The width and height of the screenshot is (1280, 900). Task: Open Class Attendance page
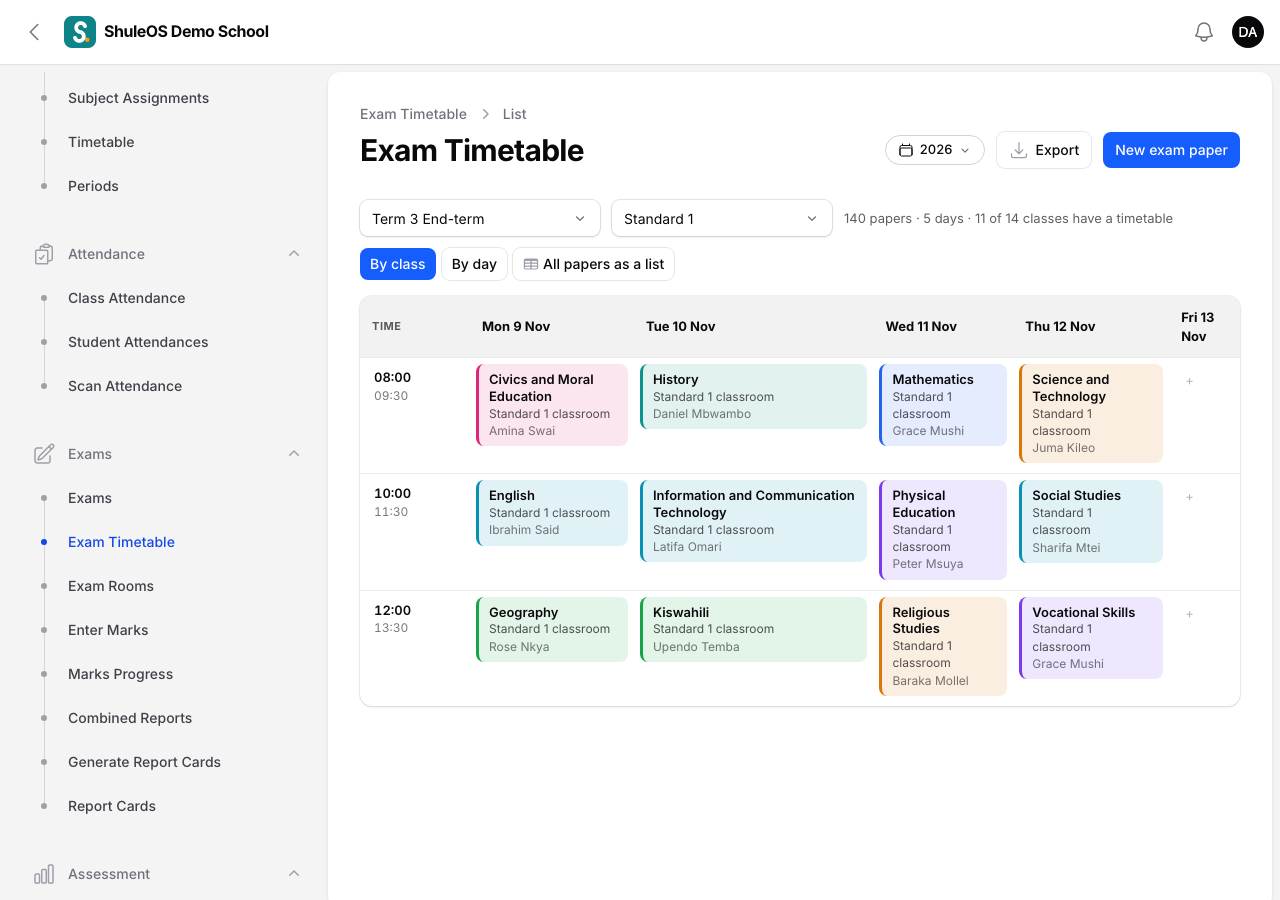[127, 298]
